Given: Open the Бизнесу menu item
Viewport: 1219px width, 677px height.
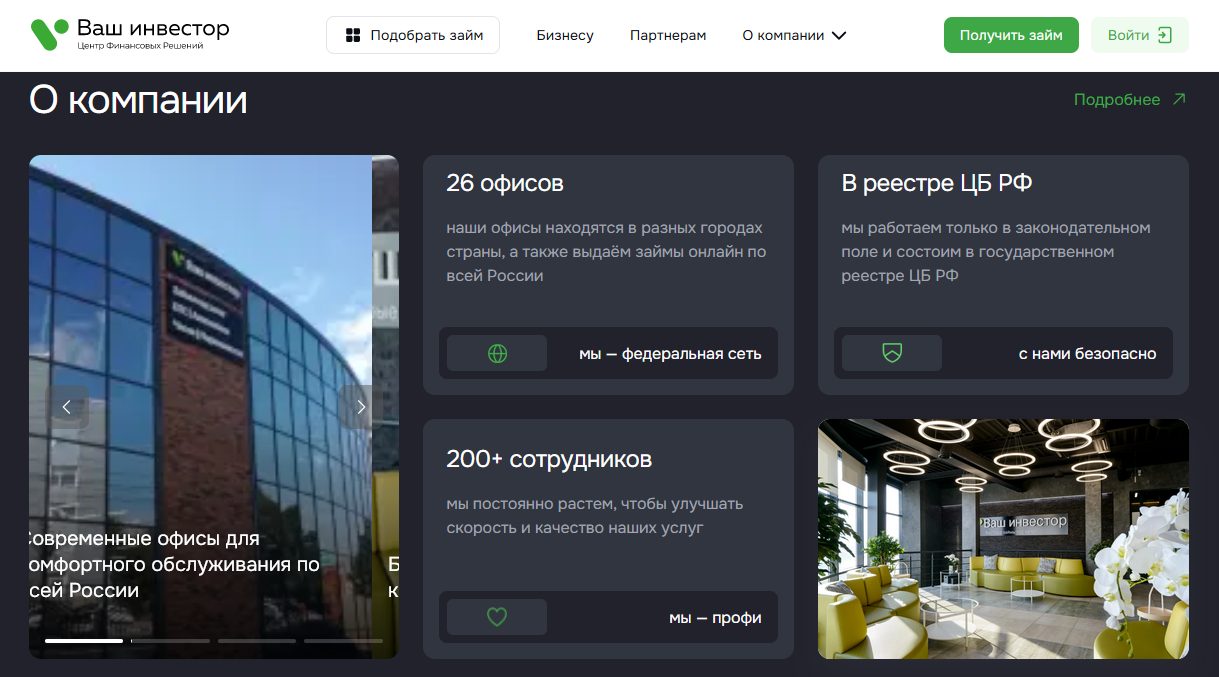Looking at the screenshot, I should pos(565,35).
